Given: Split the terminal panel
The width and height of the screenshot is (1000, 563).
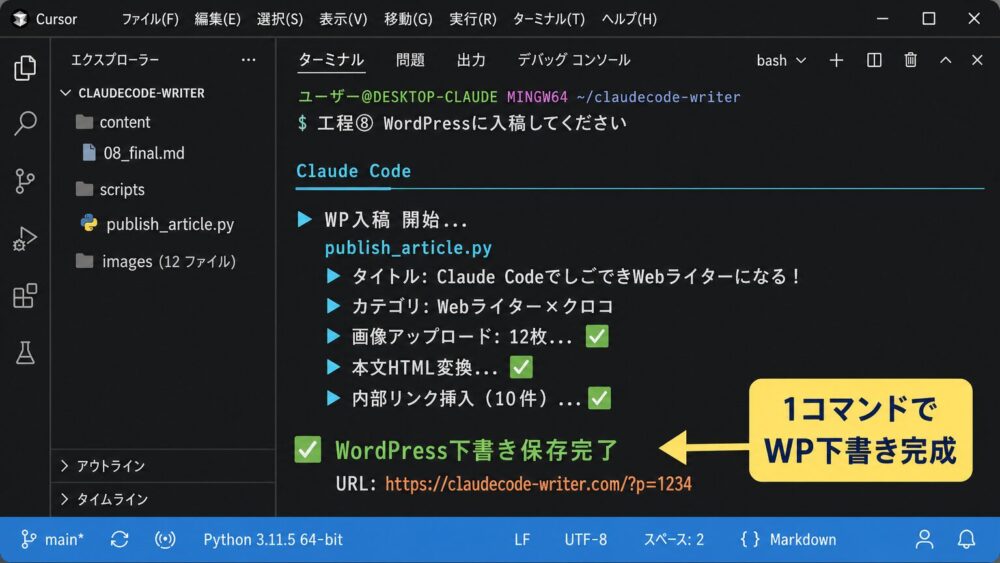Looking at the screenshot, I should coord(874,60).
